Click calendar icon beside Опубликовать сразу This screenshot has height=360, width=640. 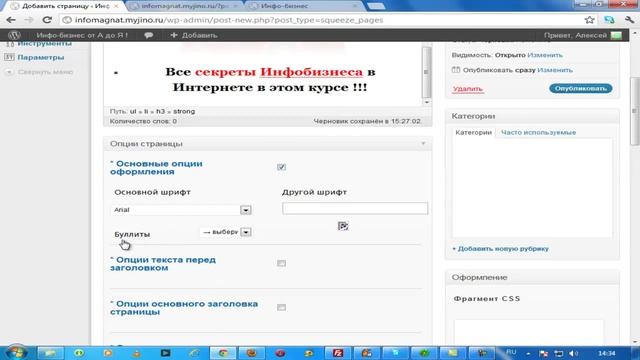(x=456, y=70)
